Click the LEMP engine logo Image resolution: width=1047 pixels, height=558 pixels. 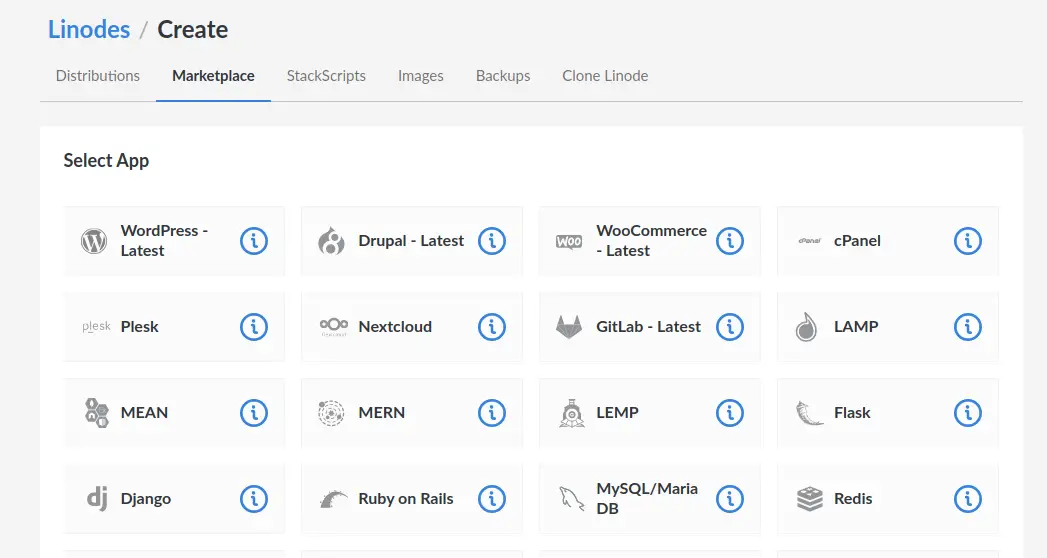point(572,412)
